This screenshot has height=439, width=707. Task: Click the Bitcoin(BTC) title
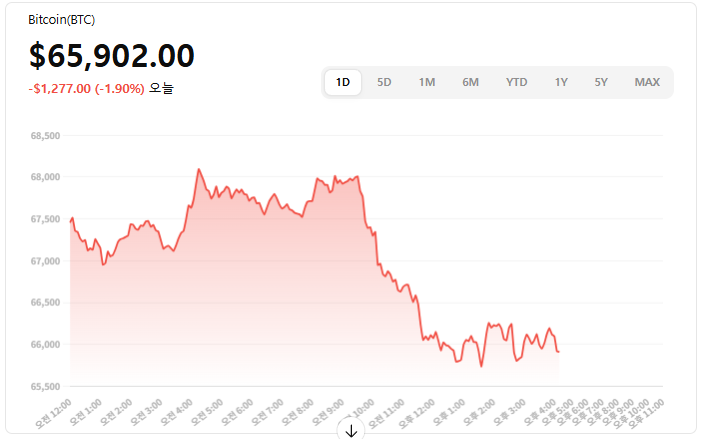click(x=62, y=20)
